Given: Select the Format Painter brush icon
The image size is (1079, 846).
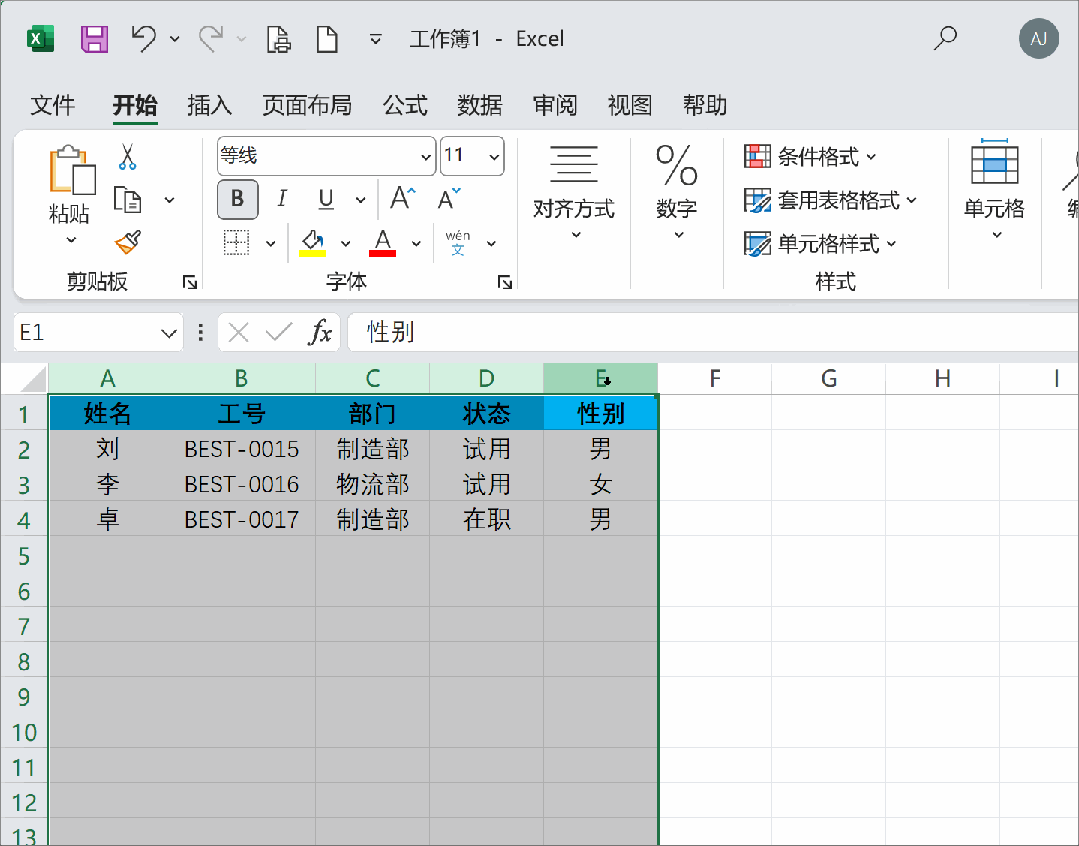Looking at the screenshot, I should [x=128, y=242].
